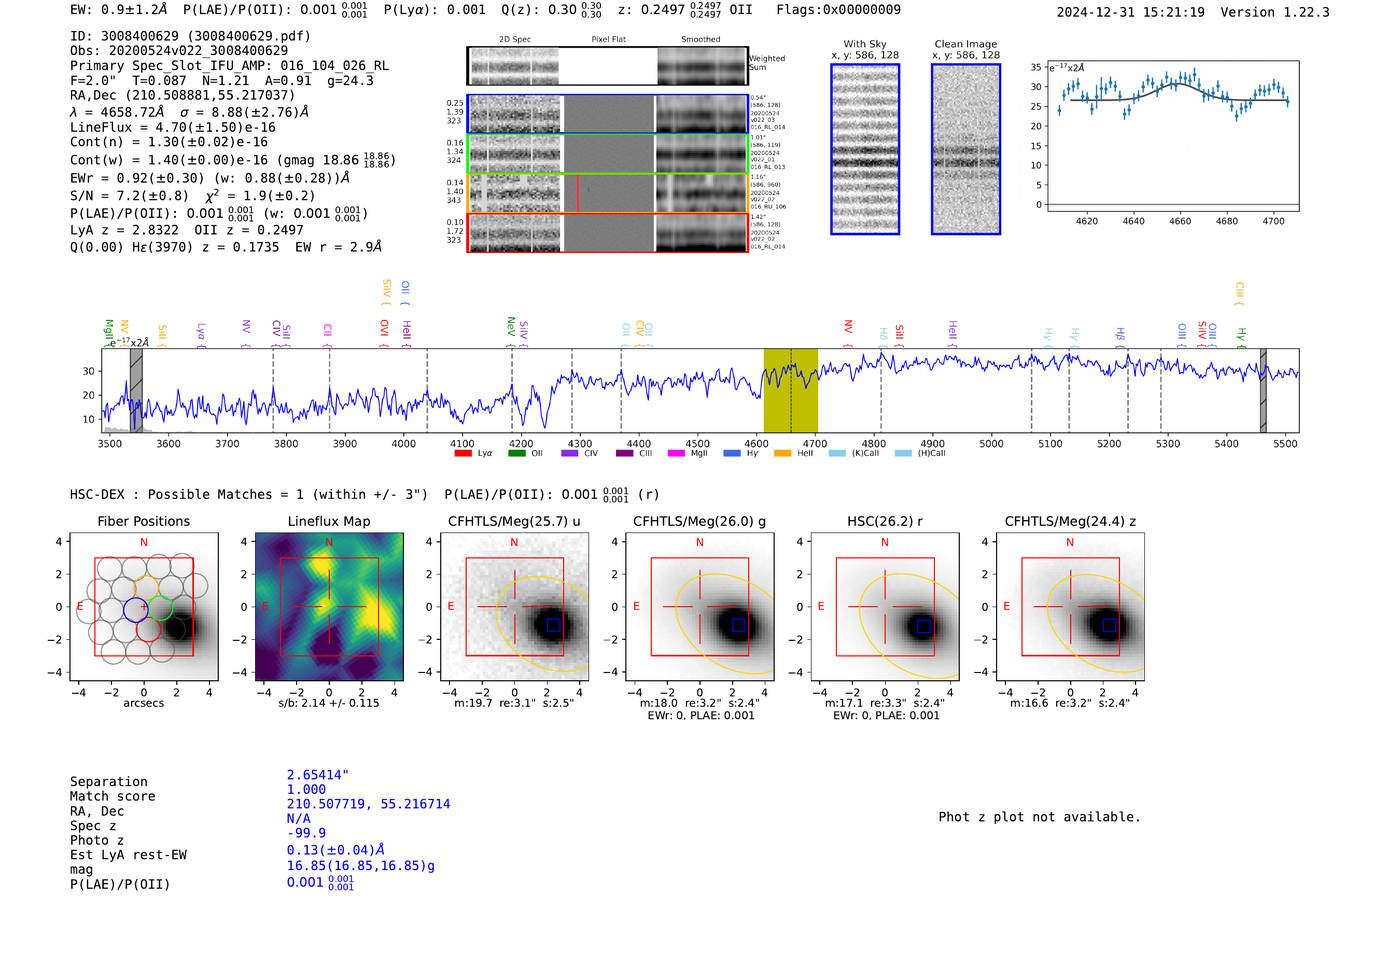
Task: Click the Flags:0x00000009 header text
Action: (839, 10)
